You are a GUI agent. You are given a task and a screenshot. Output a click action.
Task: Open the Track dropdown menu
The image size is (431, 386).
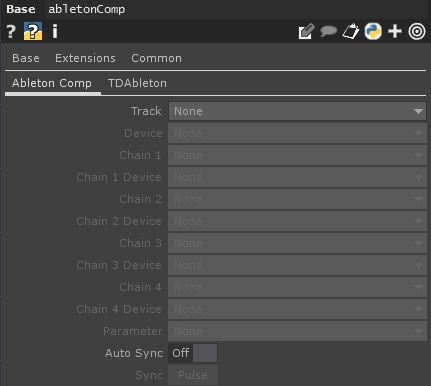tap(297, 111)
